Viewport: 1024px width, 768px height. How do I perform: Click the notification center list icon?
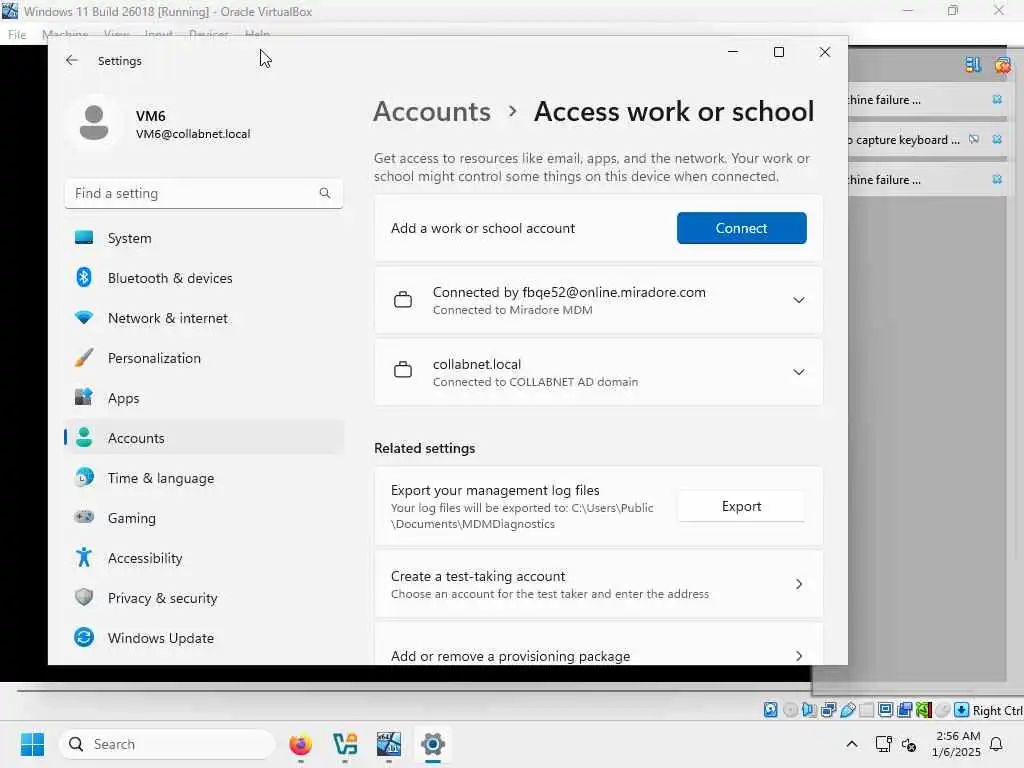coord(973,64)
